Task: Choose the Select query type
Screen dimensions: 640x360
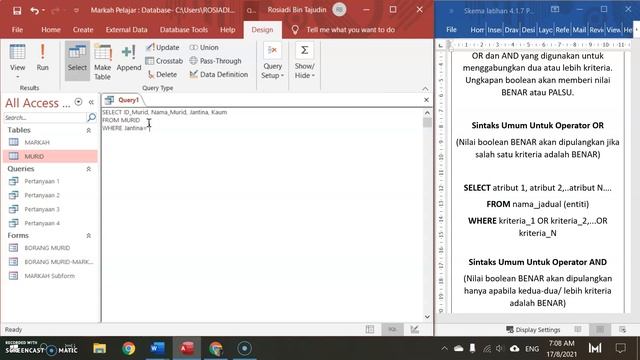Action: (77, 60)
